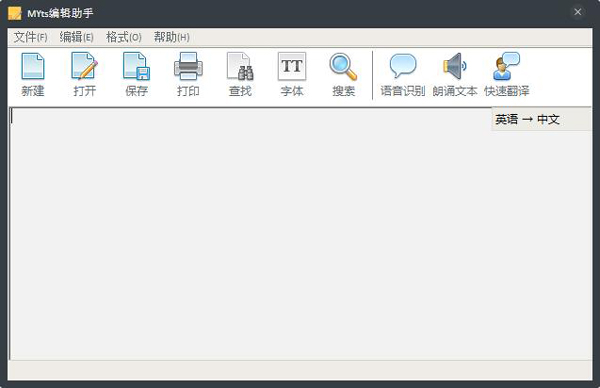
Task: Close the MYts编辑助手 window
Action: pyautogui.click(x=578, y=12)
